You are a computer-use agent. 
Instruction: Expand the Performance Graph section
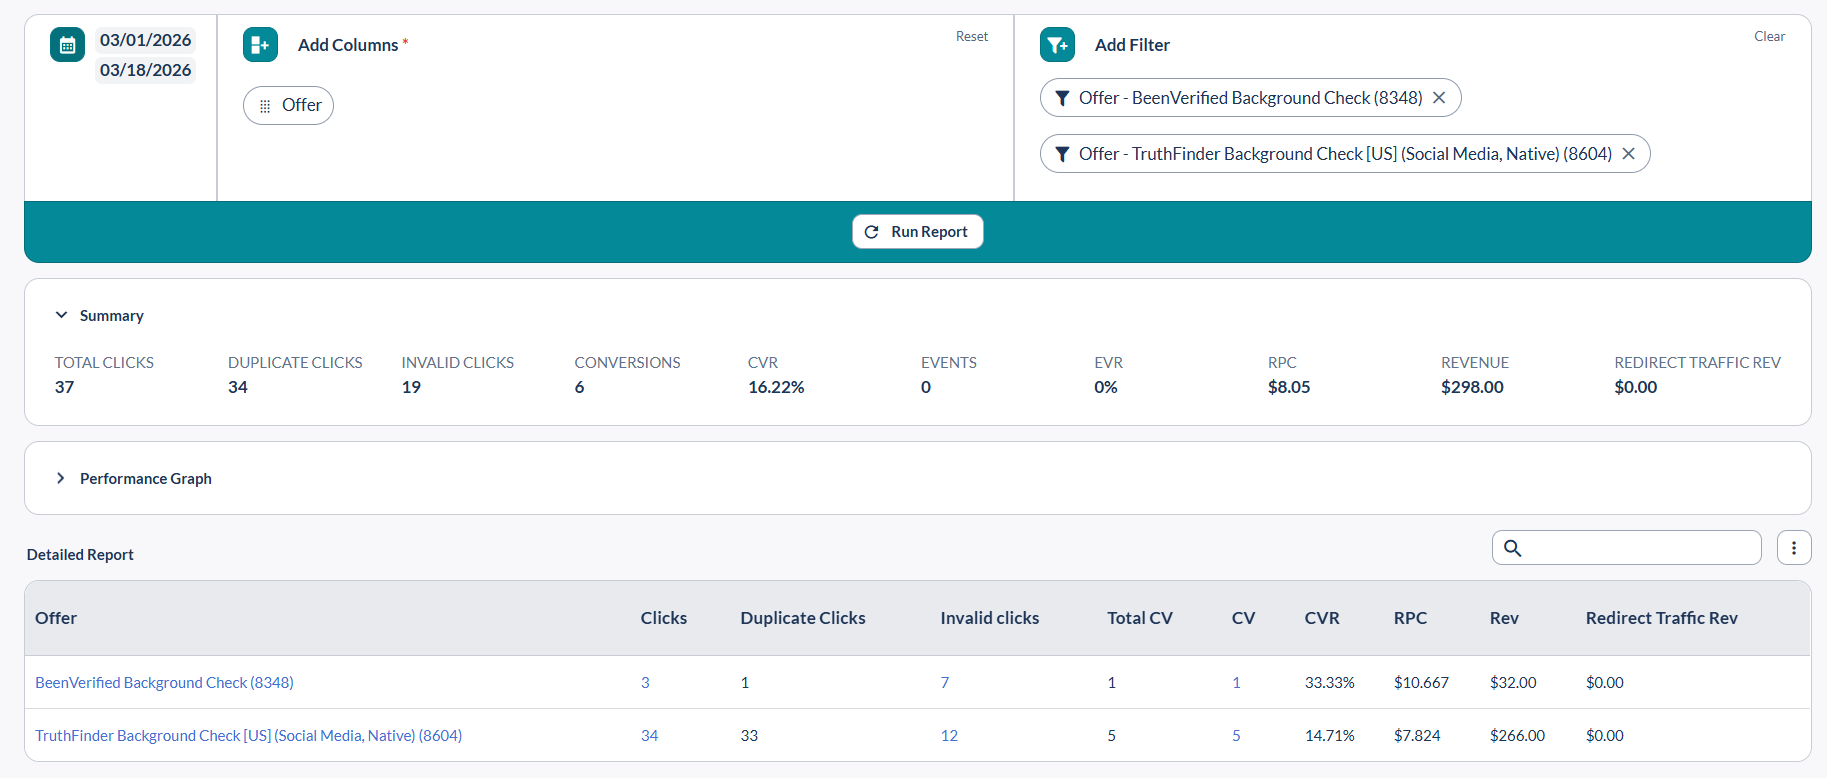click(62, 479)
